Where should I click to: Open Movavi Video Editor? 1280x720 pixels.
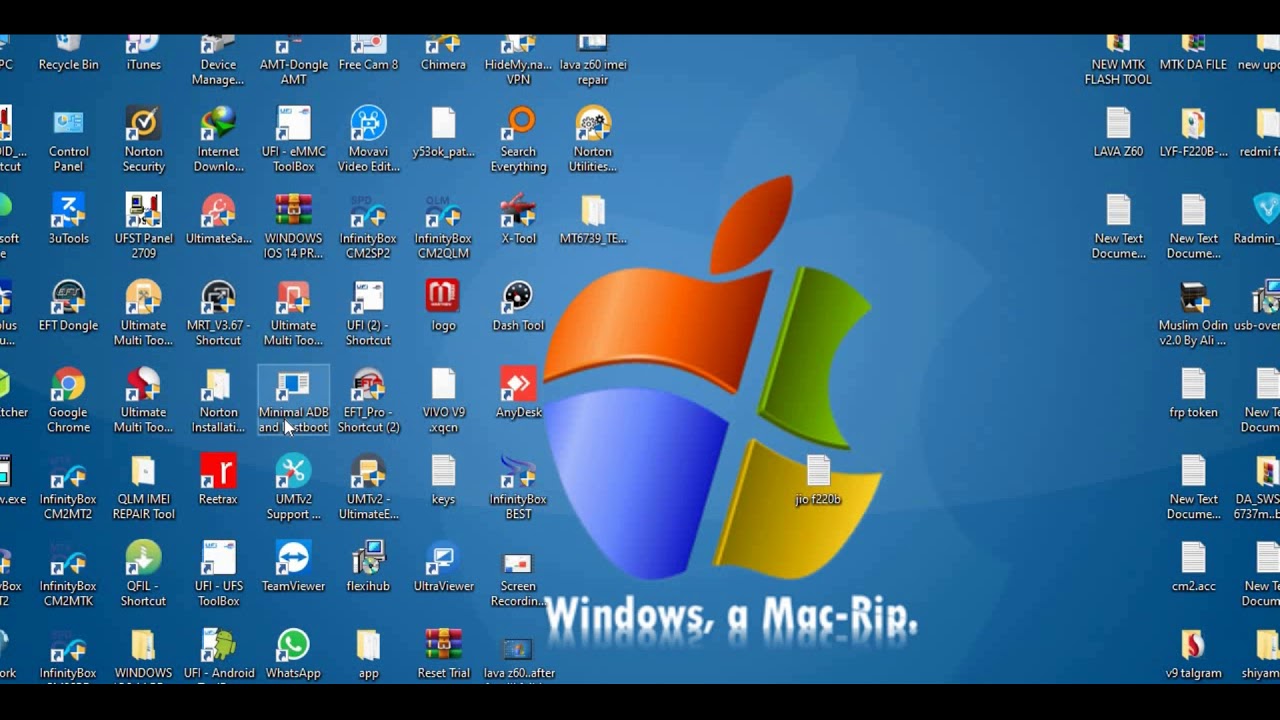[368, 140]
